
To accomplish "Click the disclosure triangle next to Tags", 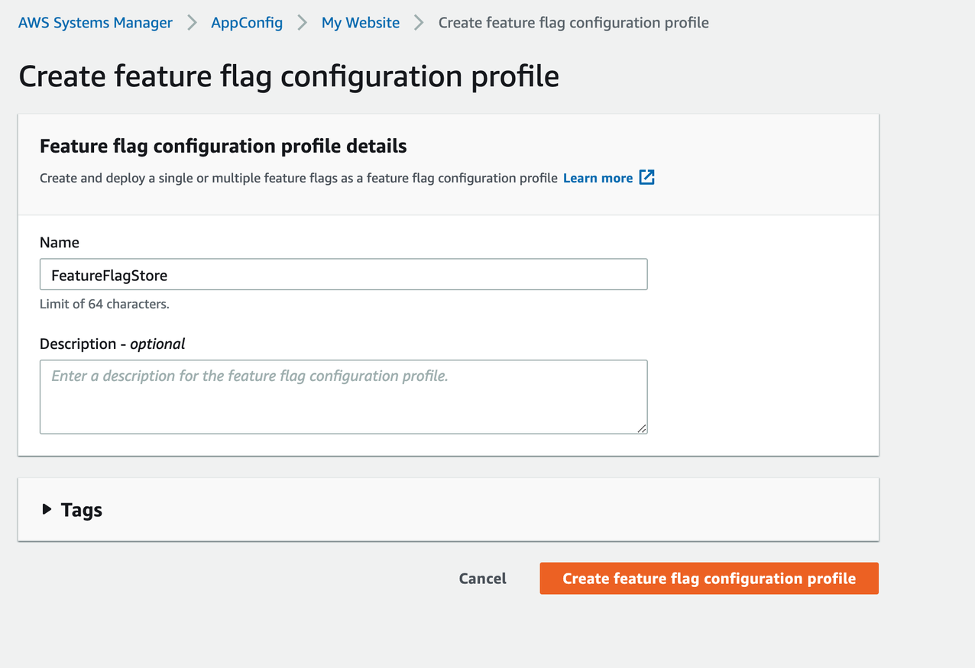I will click(48, 509).
